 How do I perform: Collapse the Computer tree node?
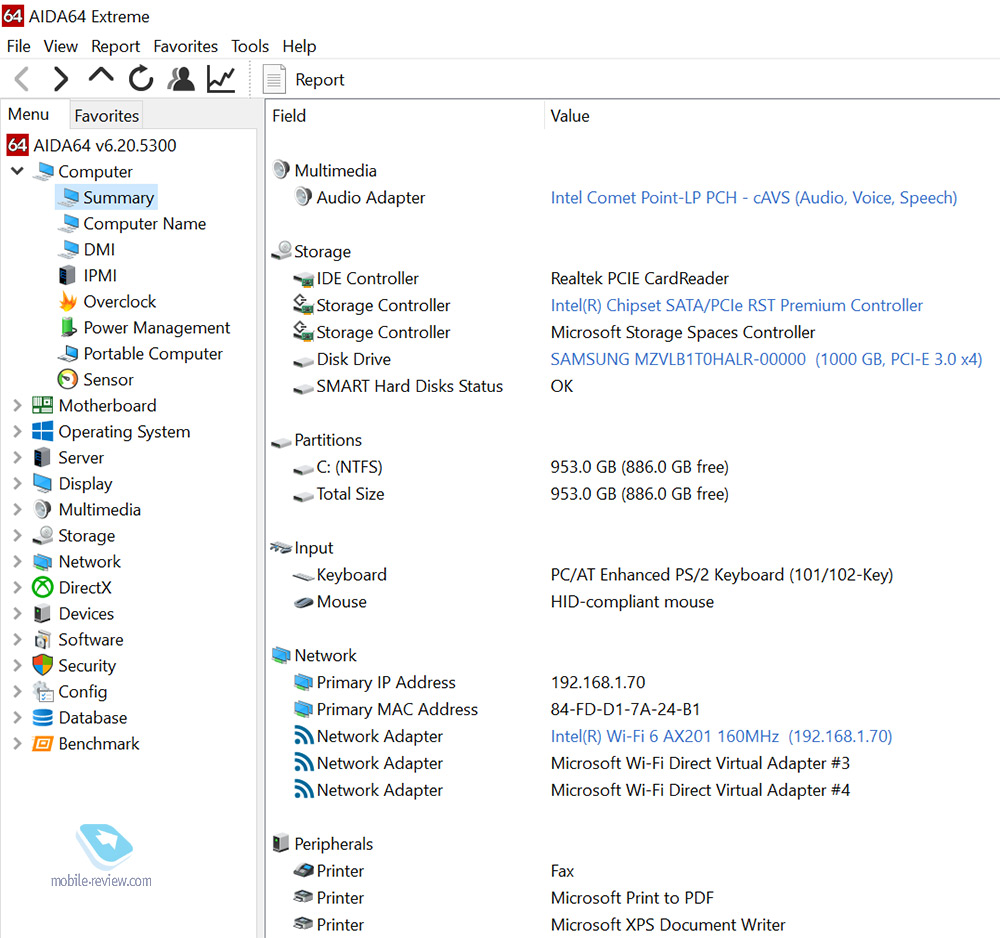pos(17,171)
